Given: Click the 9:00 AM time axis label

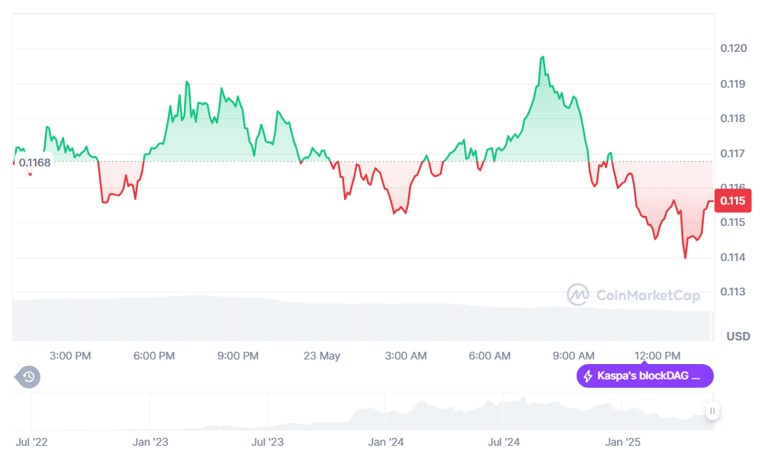Looking at the screenshot, I should click(x=573, y=355).
